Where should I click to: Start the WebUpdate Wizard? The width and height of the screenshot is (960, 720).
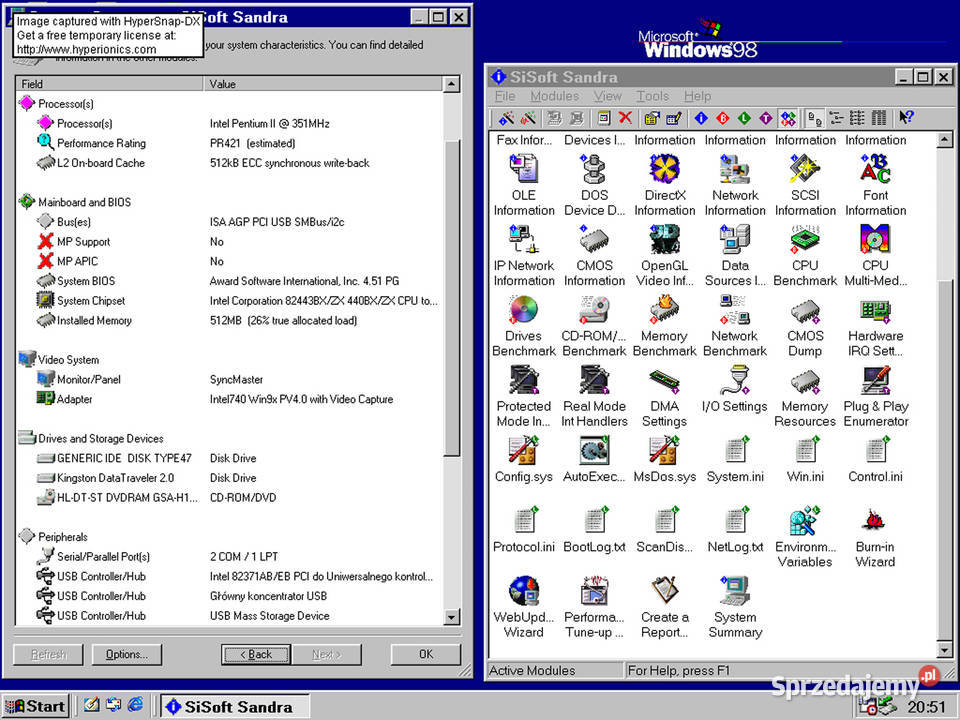coord(523,608)
